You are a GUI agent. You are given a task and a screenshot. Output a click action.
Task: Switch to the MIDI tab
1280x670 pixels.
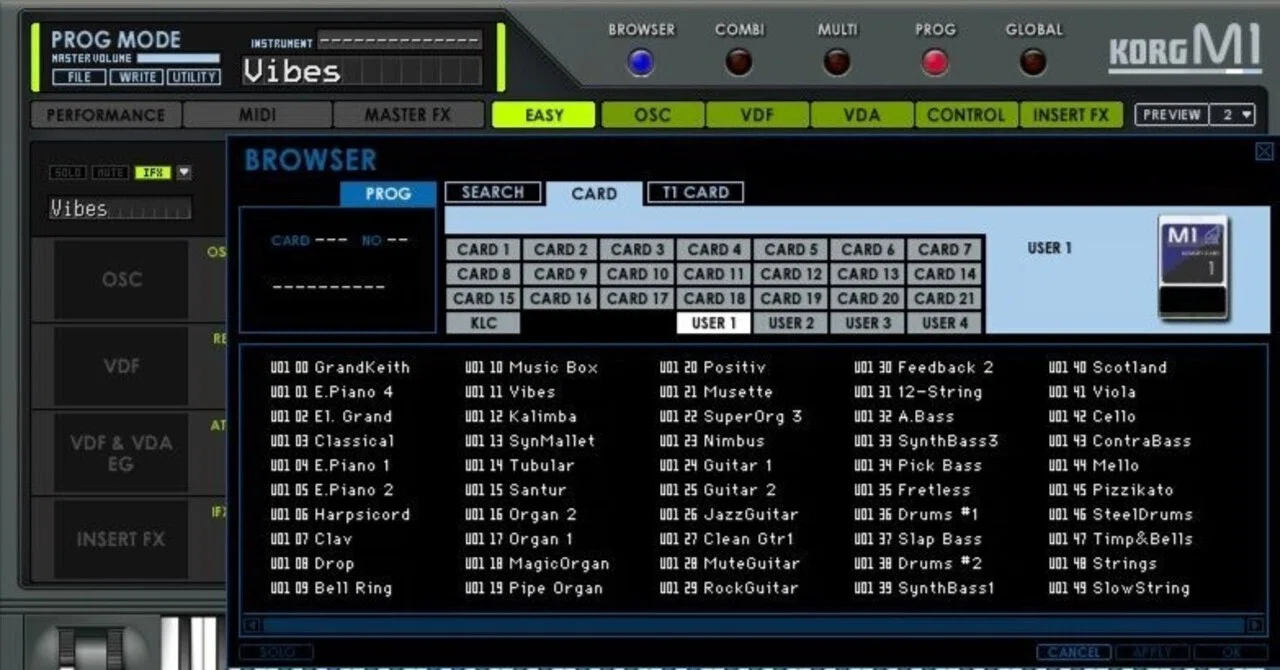pyautogui.click(x=257, y=115)
